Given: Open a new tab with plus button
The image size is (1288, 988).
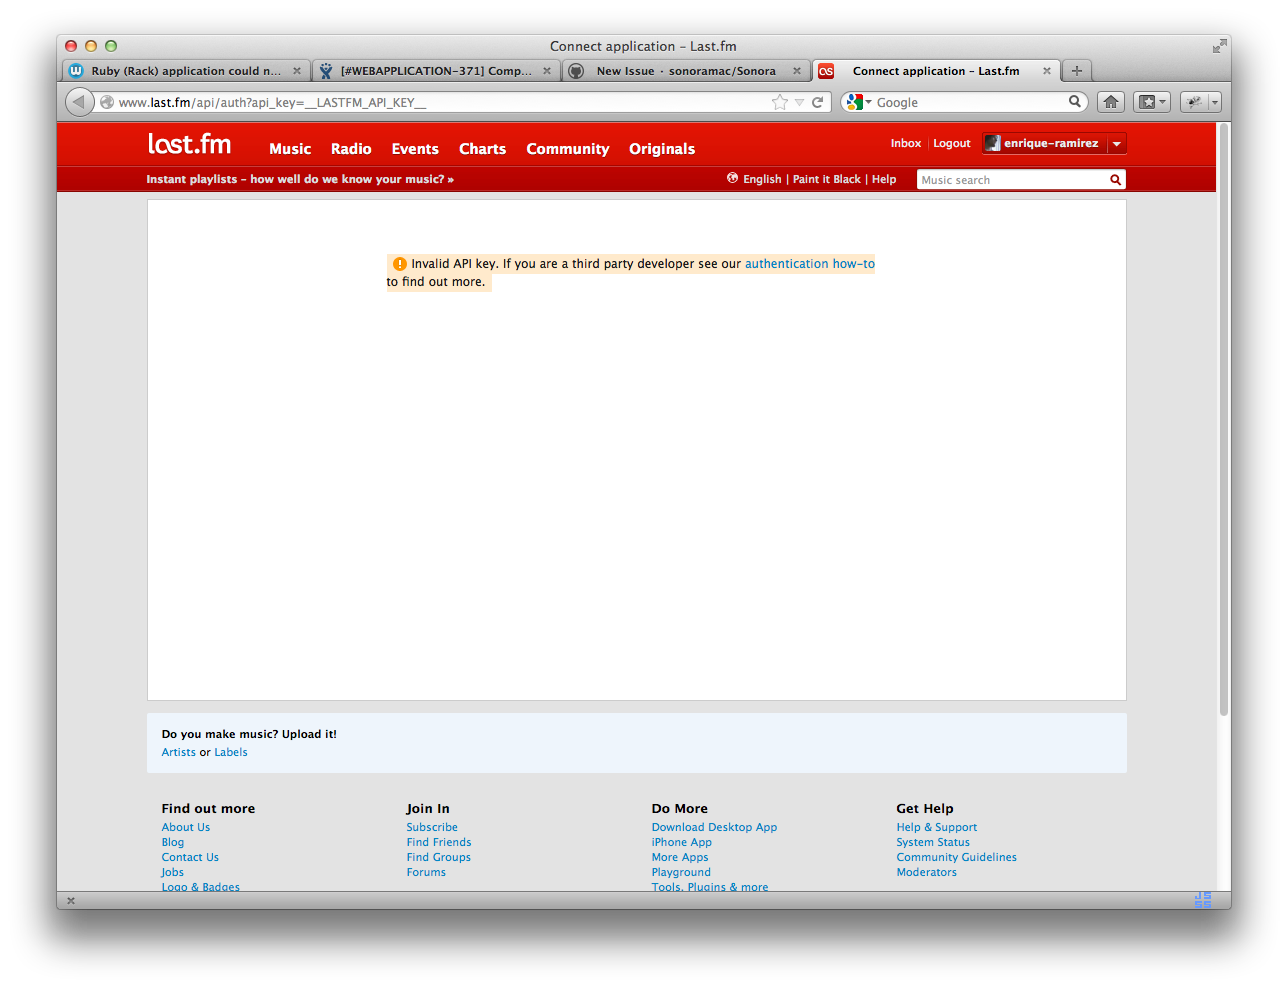Looking at the screenshot, I should (1077, 71).
